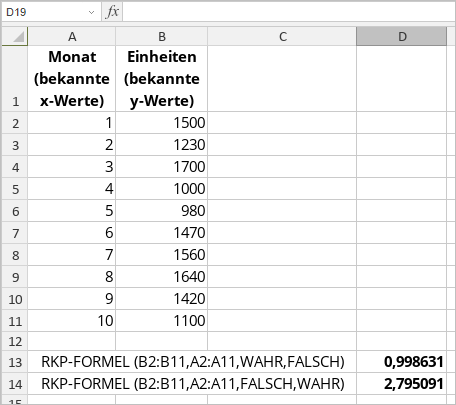Click the select-all triangle at grid corner
The width and height of the screenshot is (456, 405).
click(x=15, y=36)
